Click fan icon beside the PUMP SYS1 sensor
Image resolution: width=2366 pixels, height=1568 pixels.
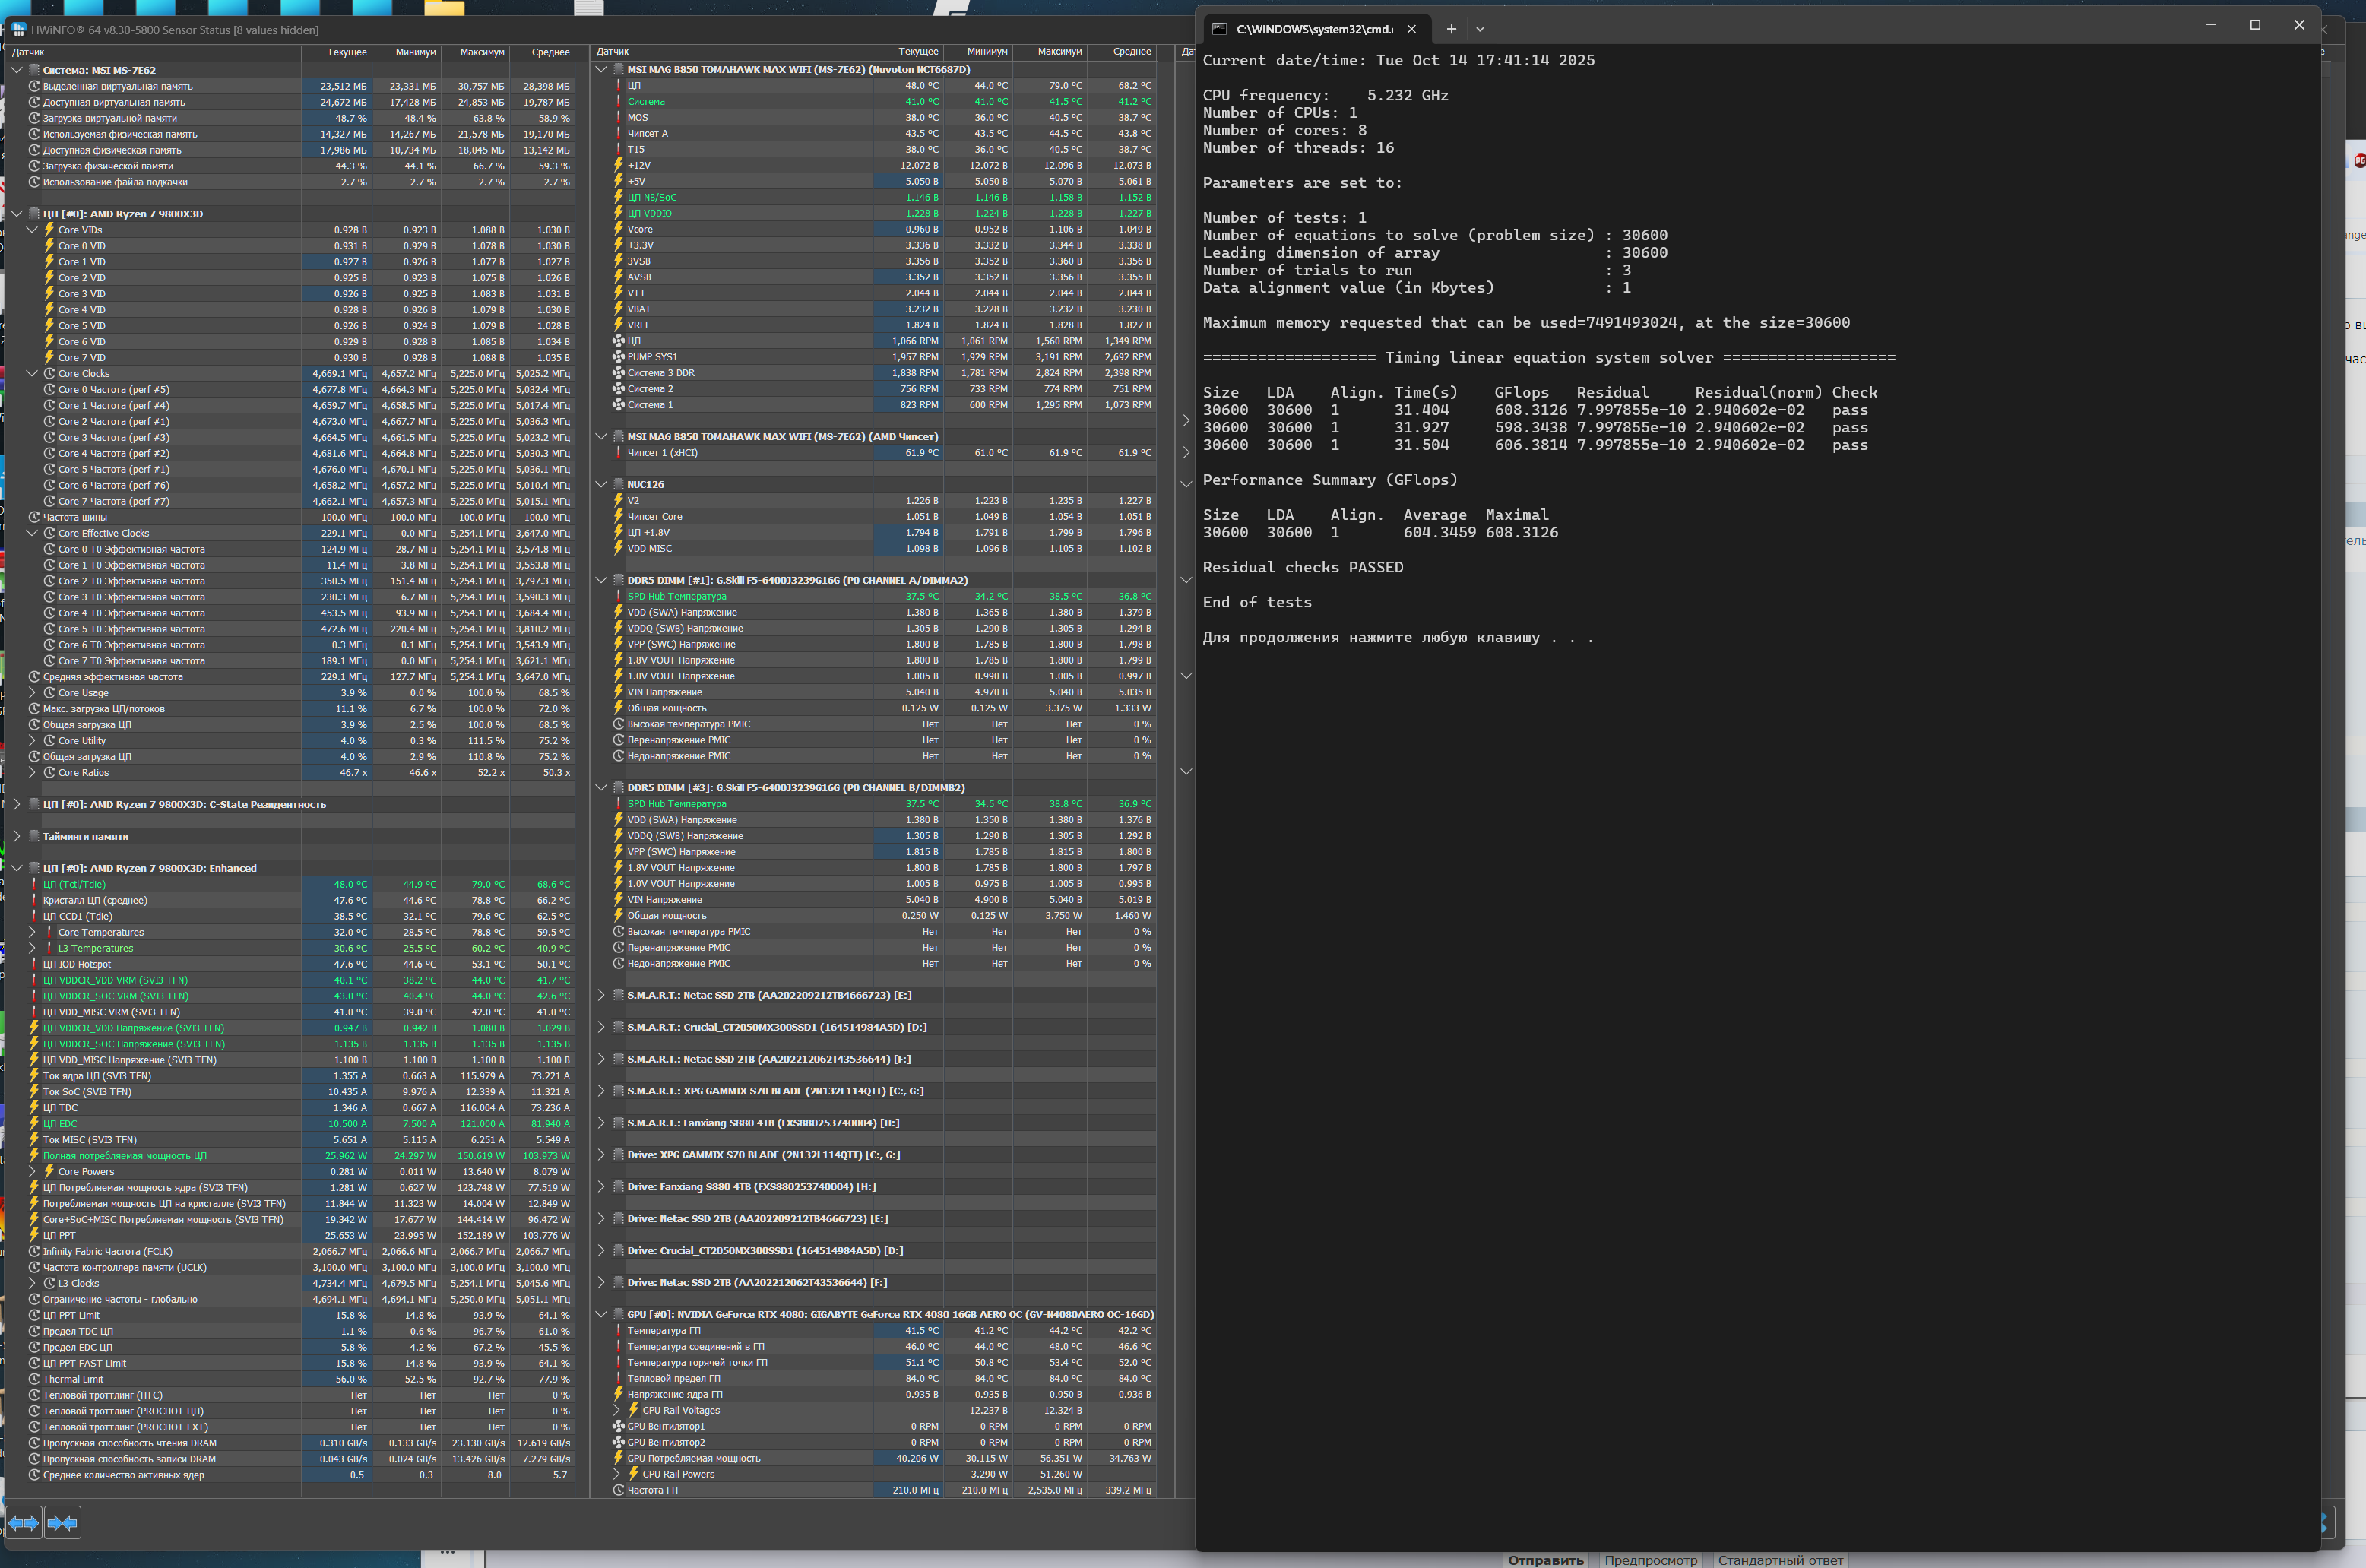coord(618,357)
